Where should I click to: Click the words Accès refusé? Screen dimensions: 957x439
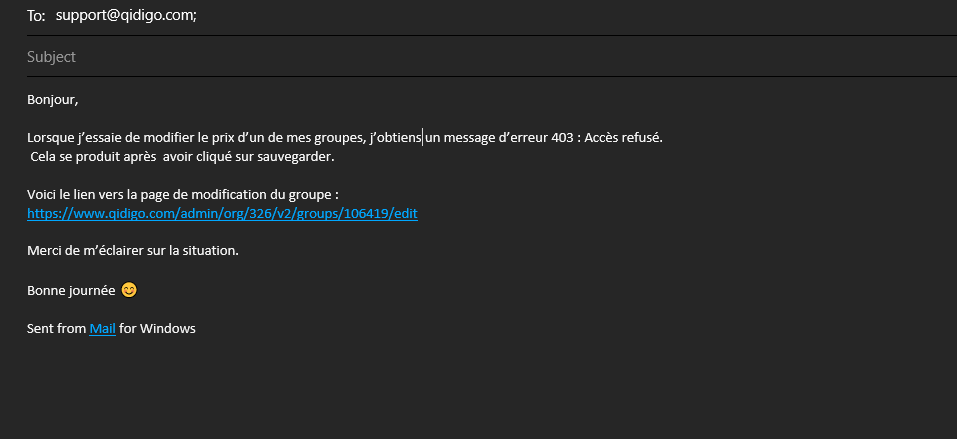(x=623, y=138)
